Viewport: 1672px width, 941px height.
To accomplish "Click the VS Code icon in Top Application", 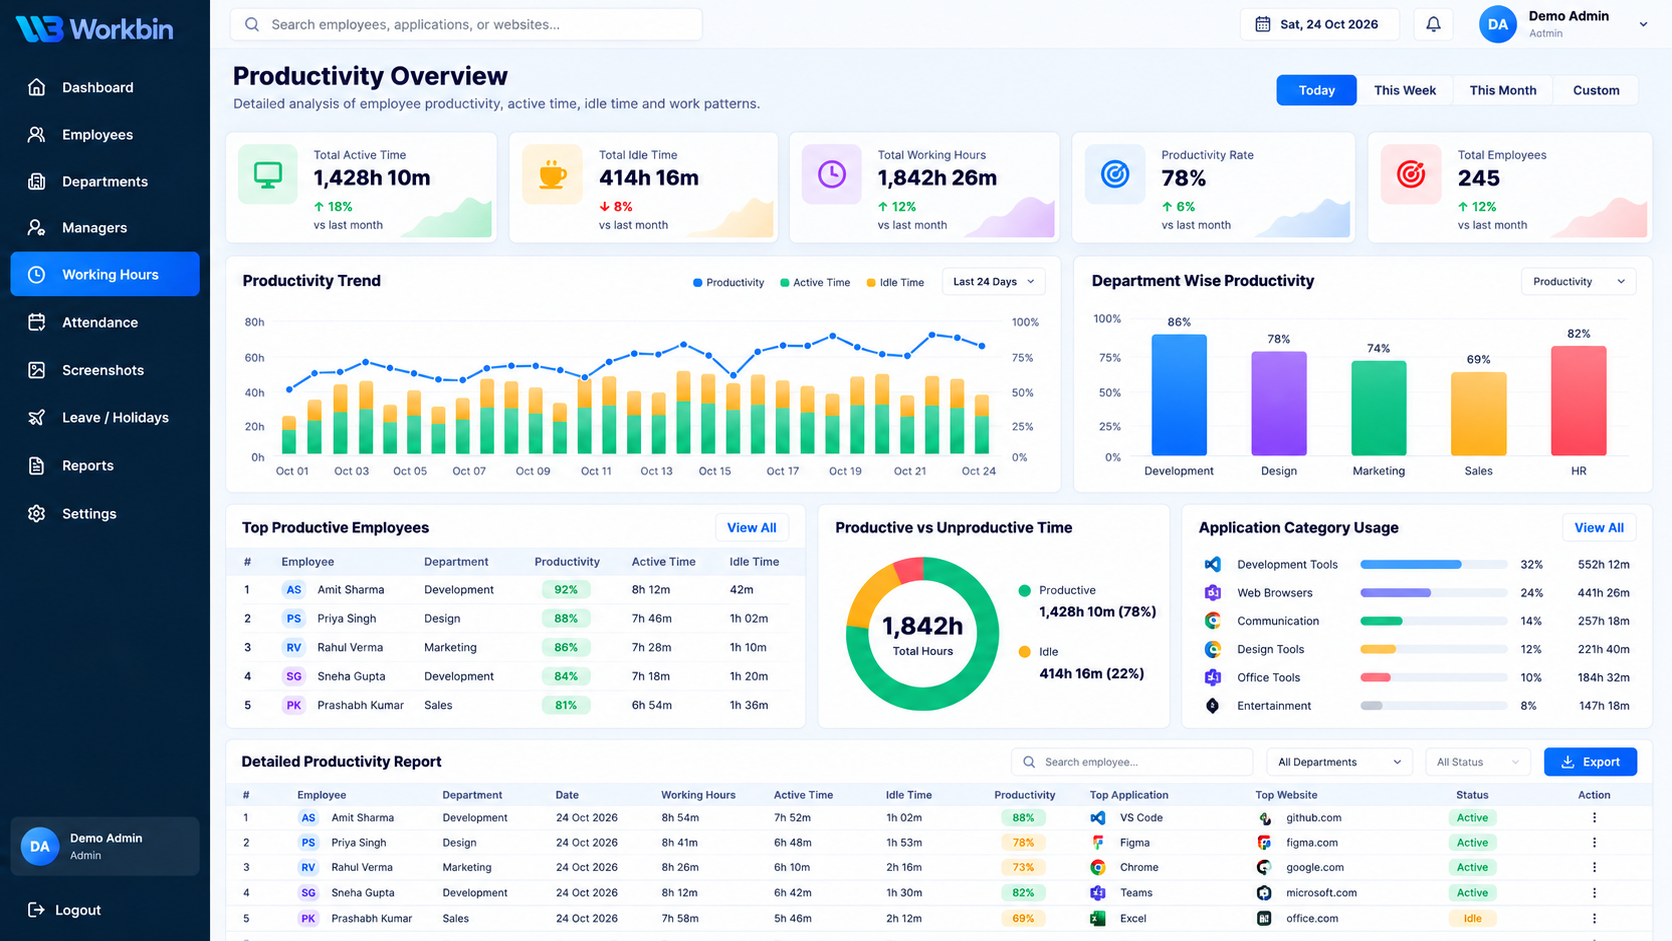I will [x=1098, y=818].
